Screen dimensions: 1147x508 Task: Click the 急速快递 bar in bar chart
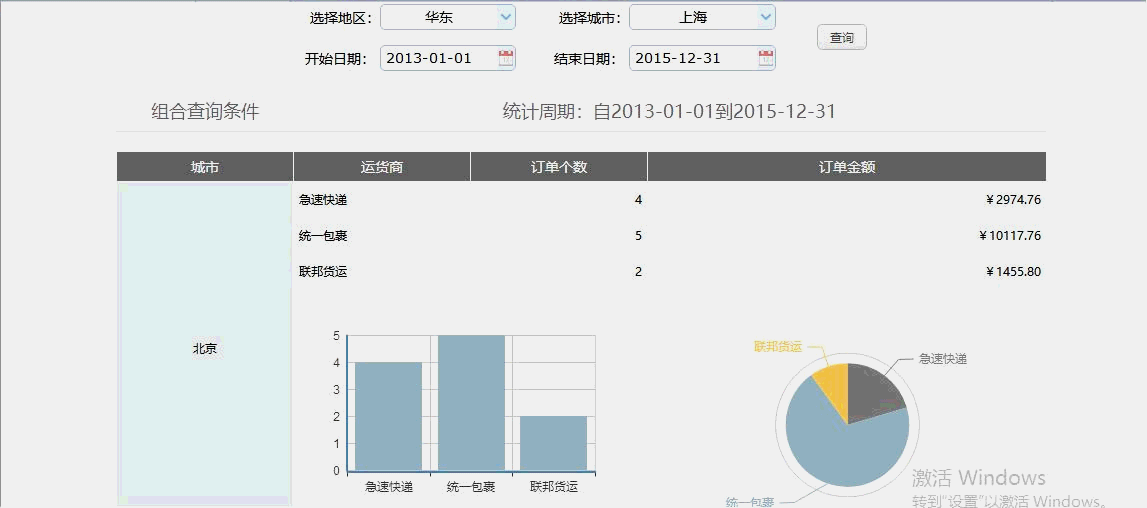click(388, 416)
